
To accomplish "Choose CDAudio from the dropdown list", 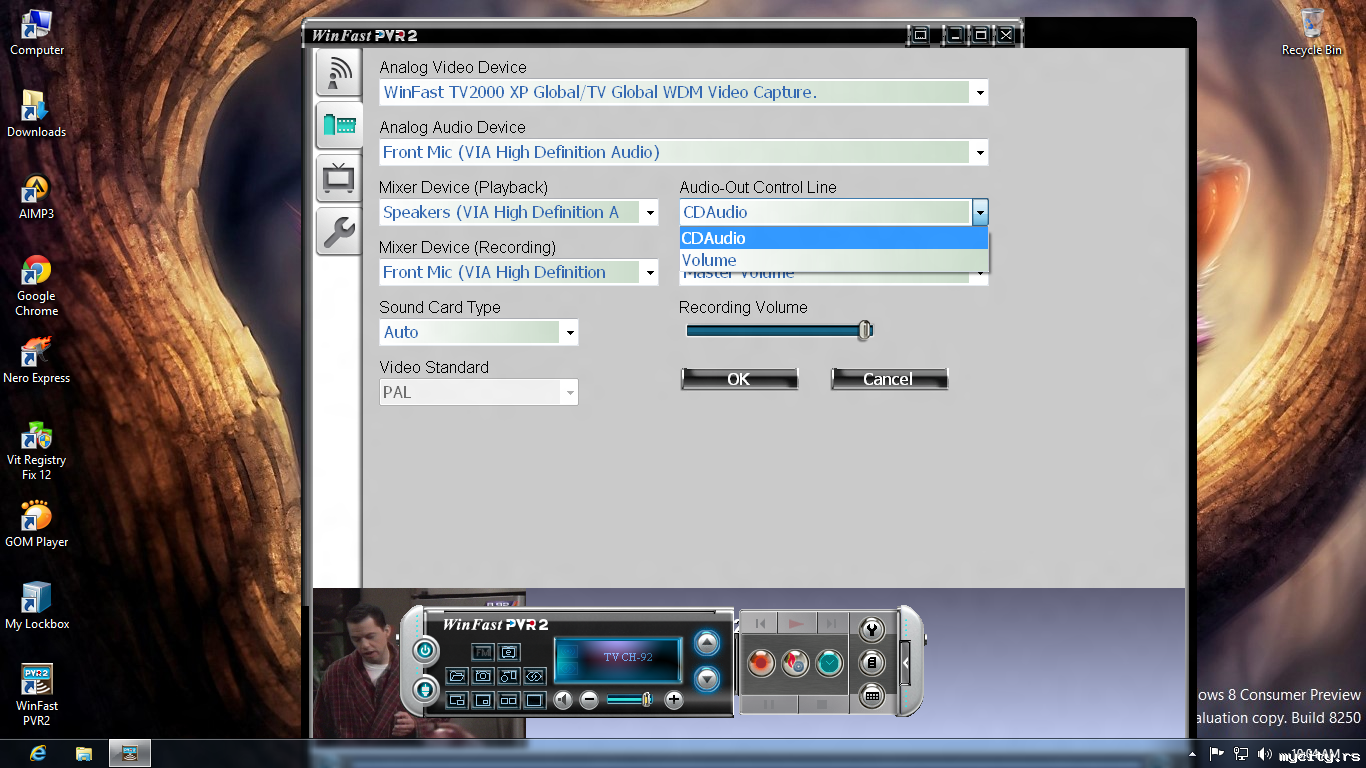I will (x=834, y=238).
